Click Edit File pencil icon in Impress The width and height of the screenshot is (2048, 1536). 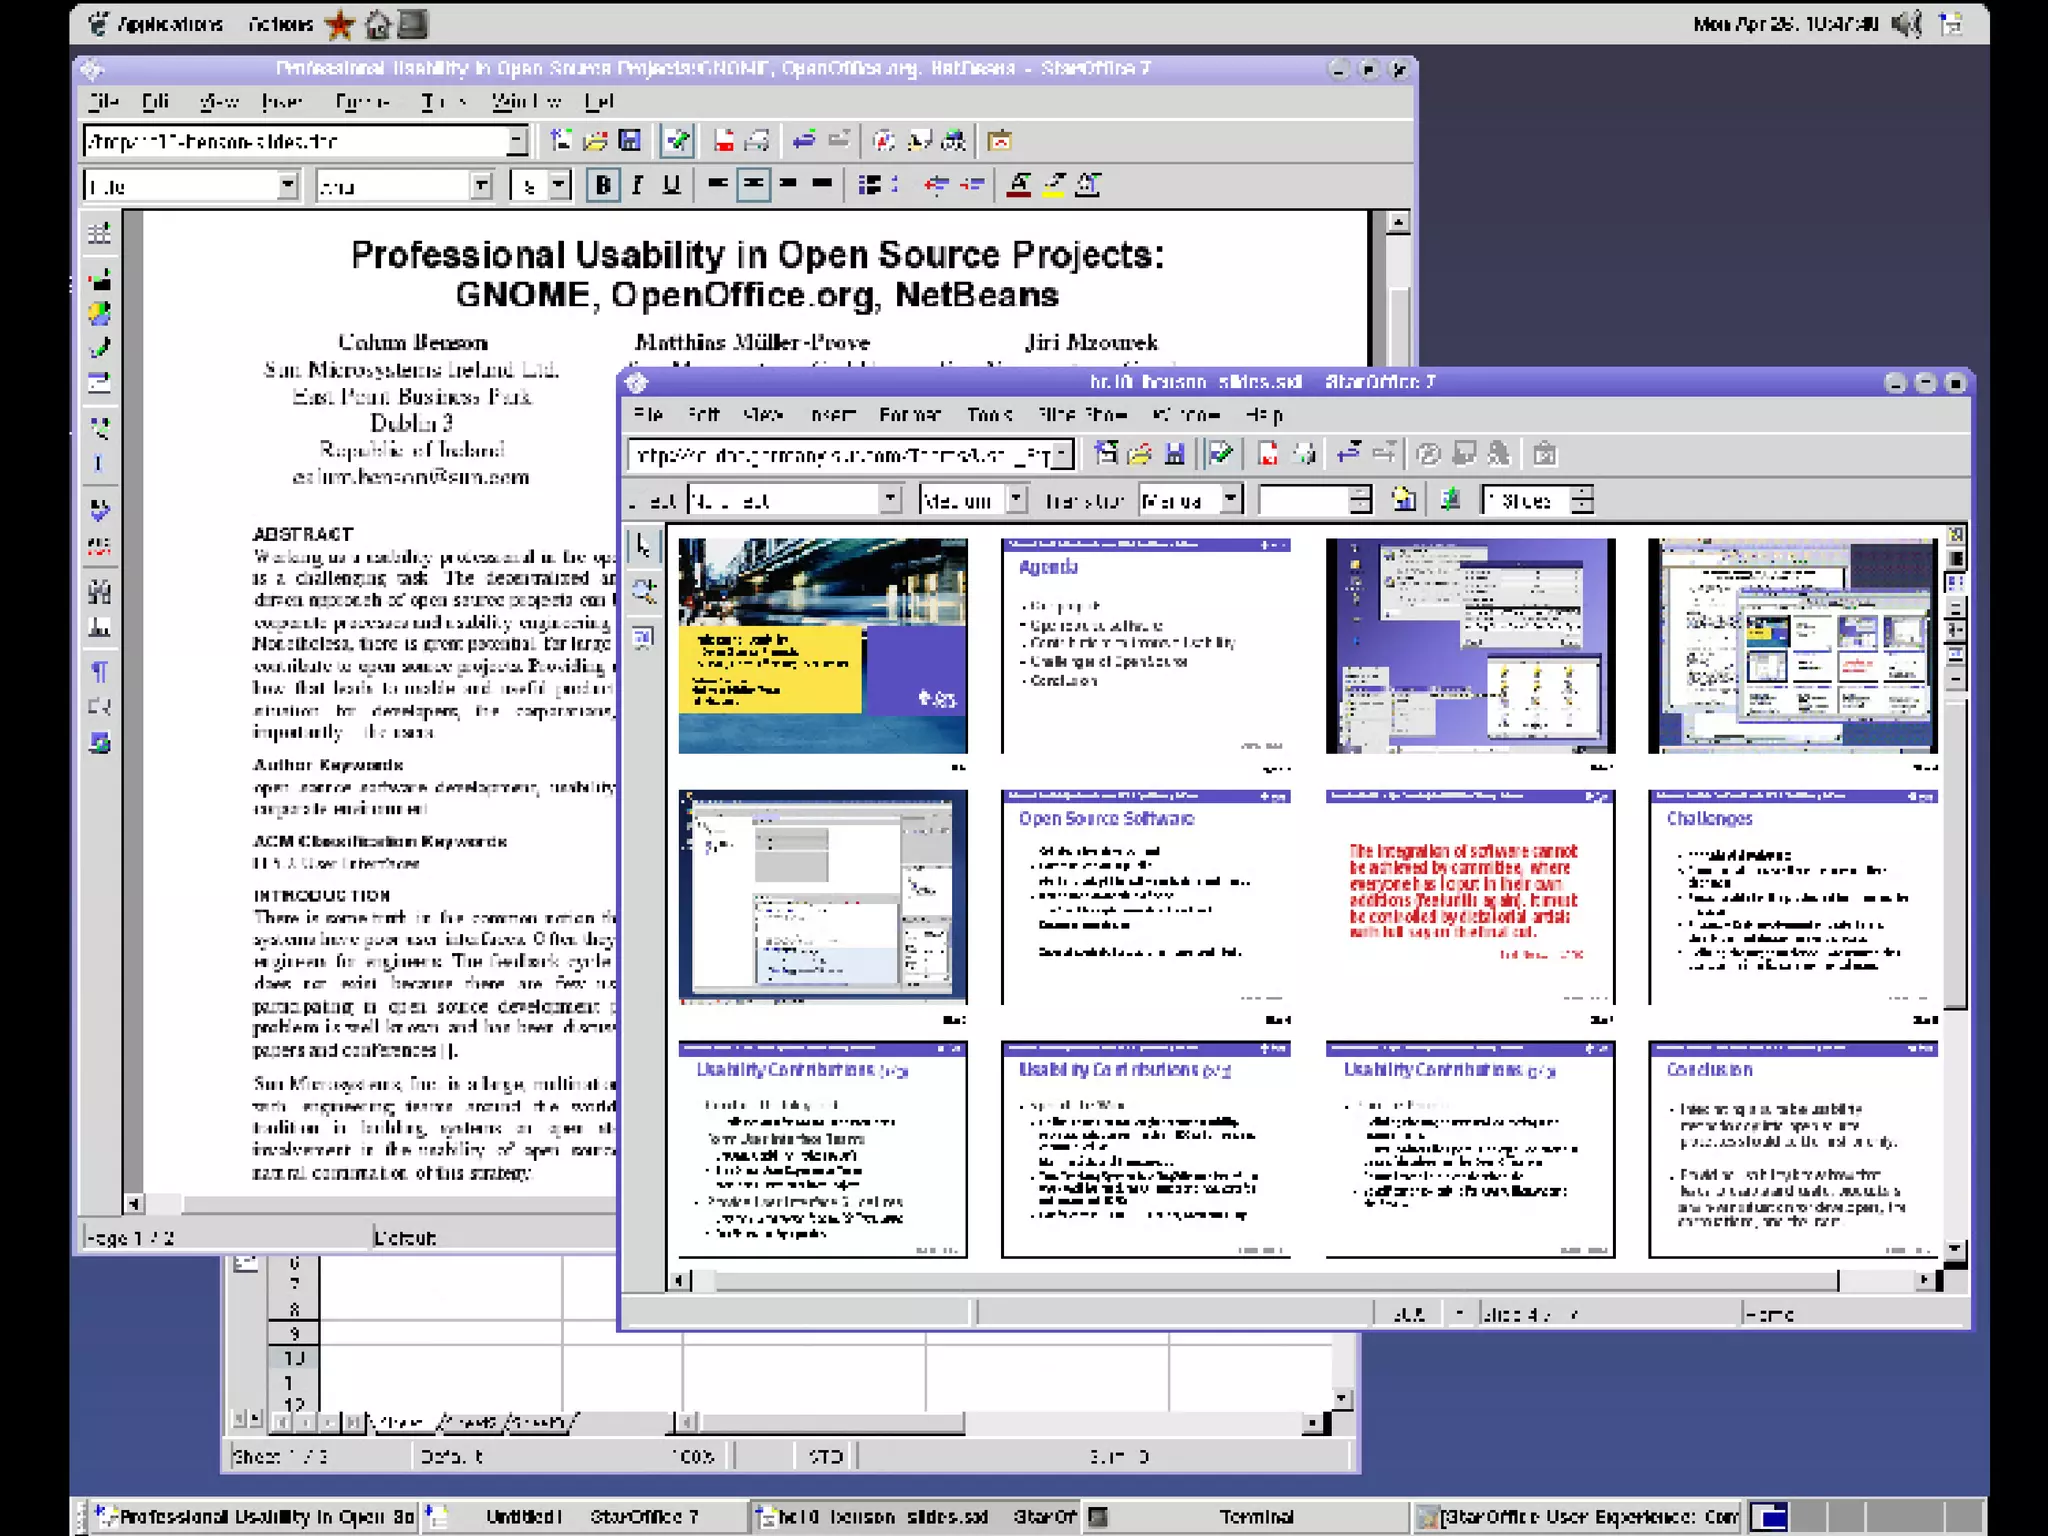pyautogui.click(x=1220, y=455)
